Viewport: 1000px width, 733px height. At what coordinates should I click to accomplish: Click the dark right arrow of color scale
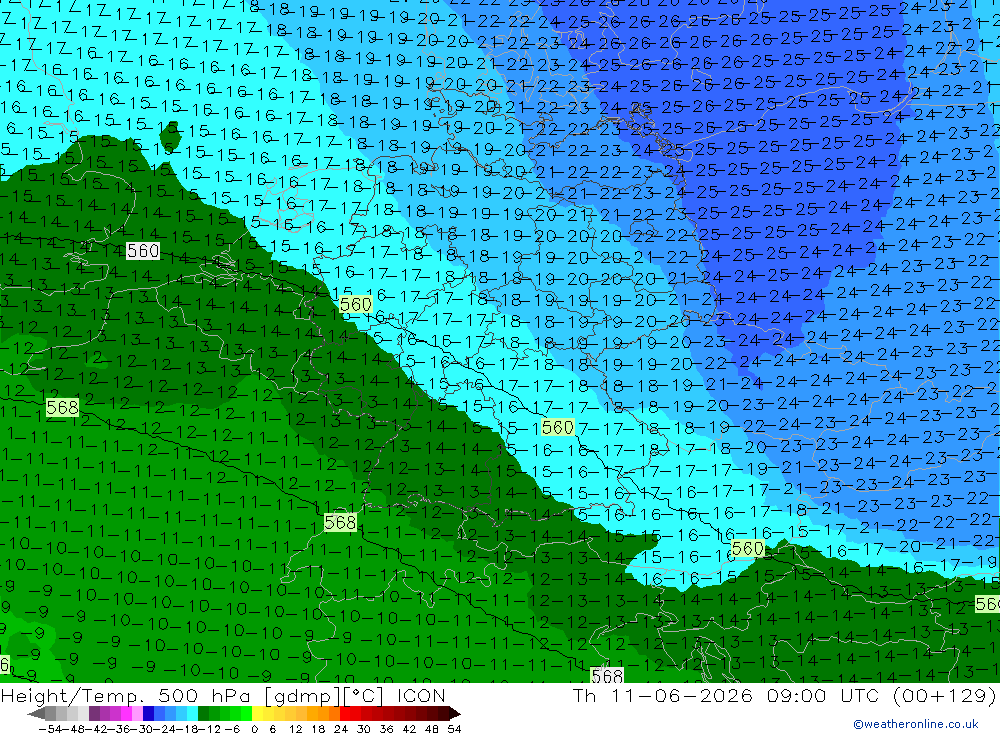[x=455, y=713]
